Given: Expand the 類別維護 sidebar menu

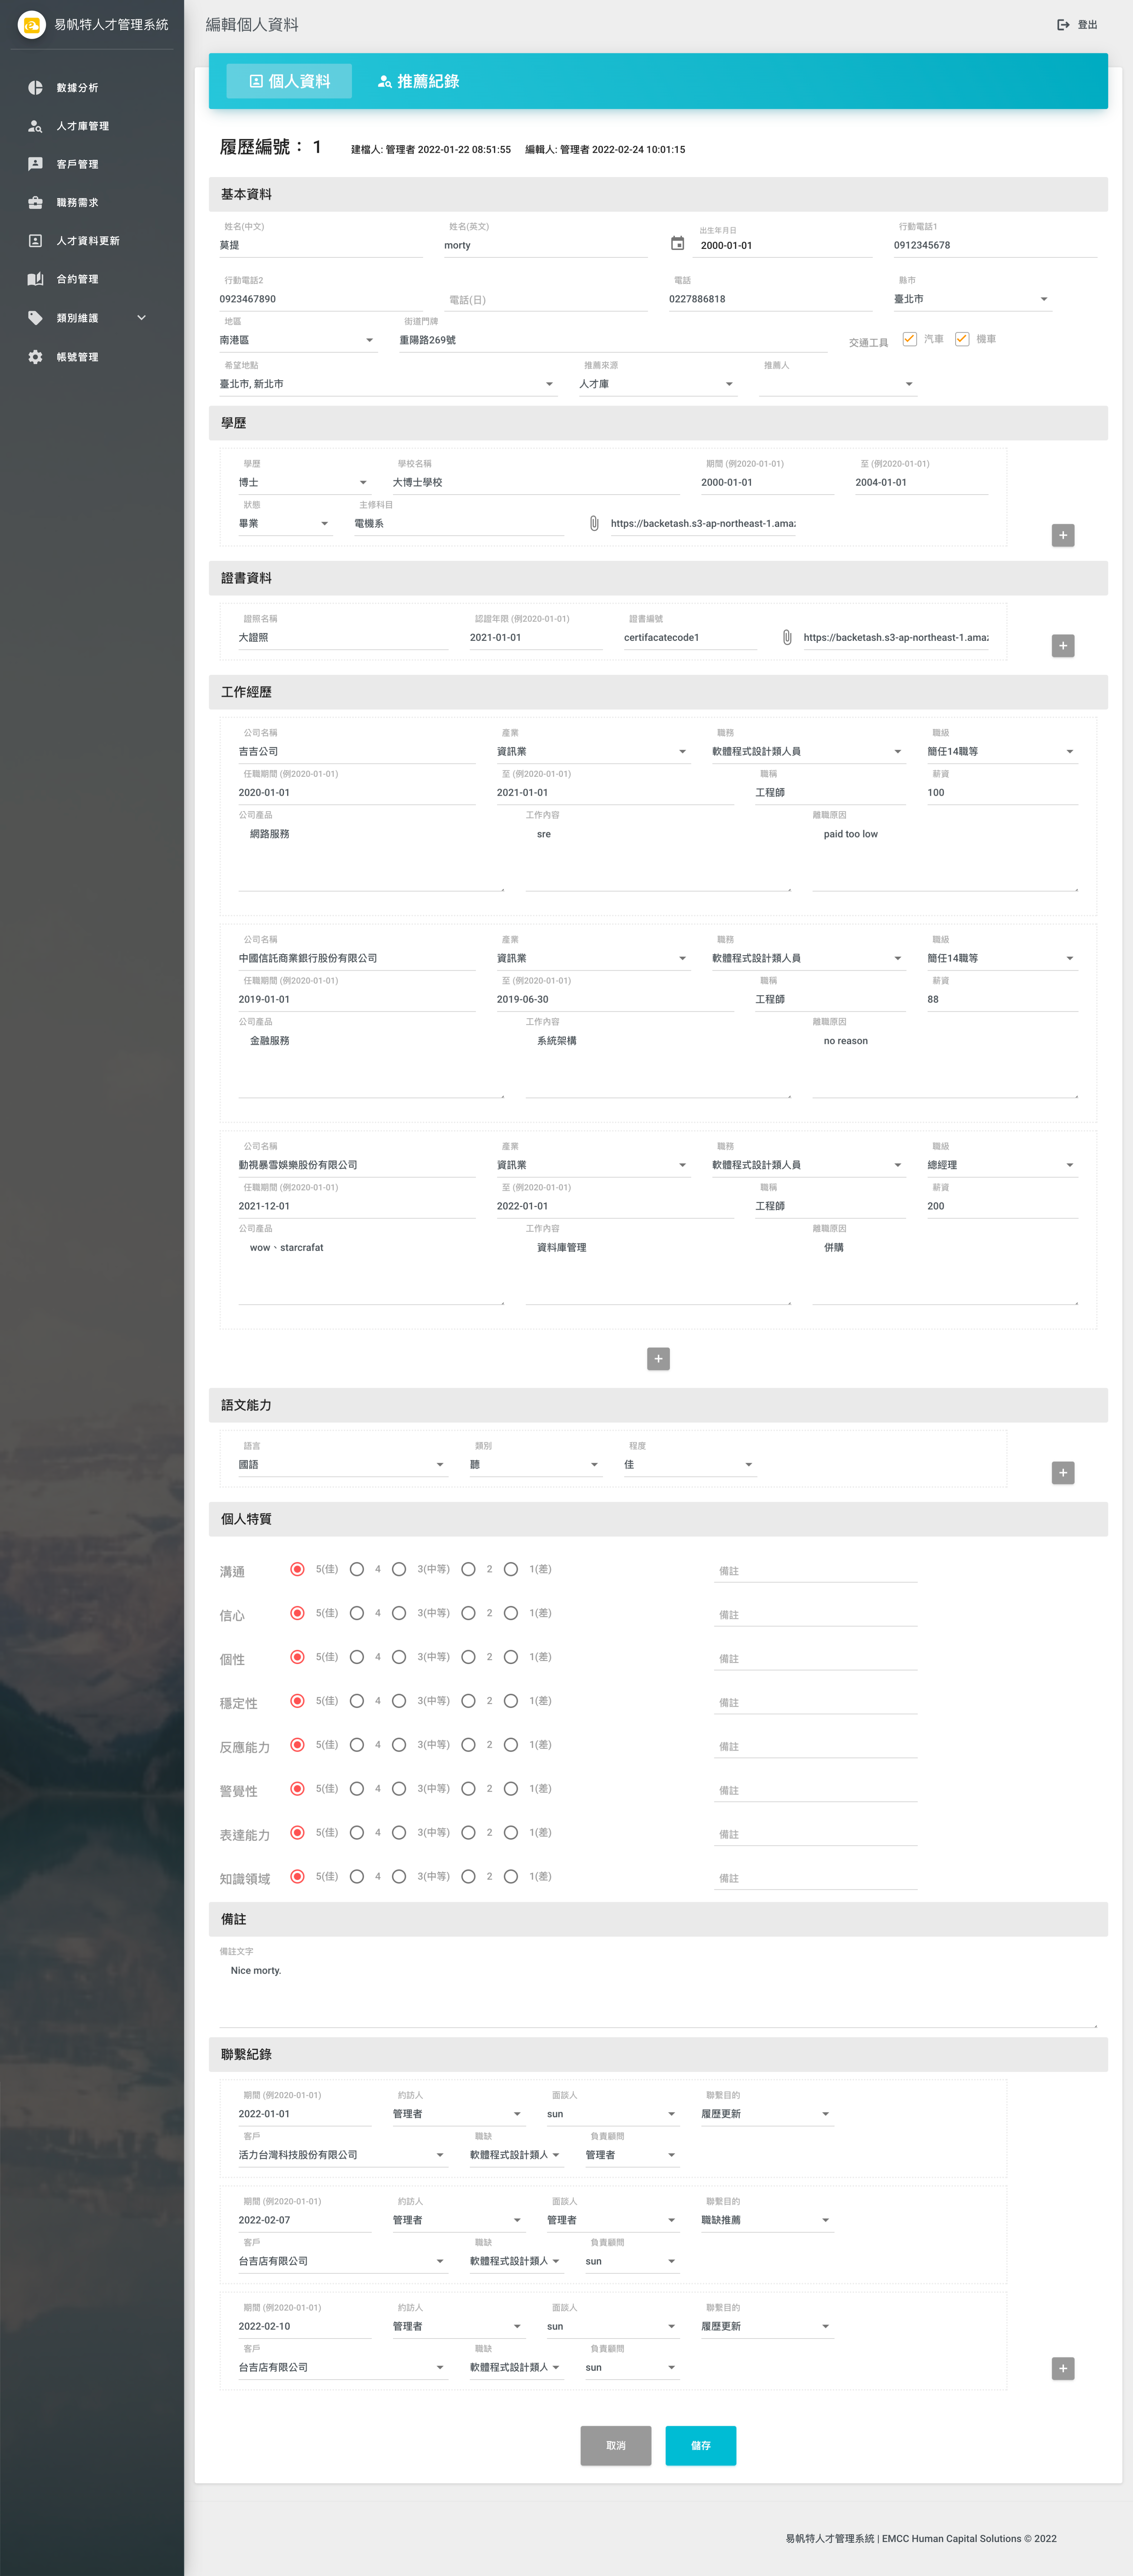Looking at the screenshot, I should click(x=141, y=318).
